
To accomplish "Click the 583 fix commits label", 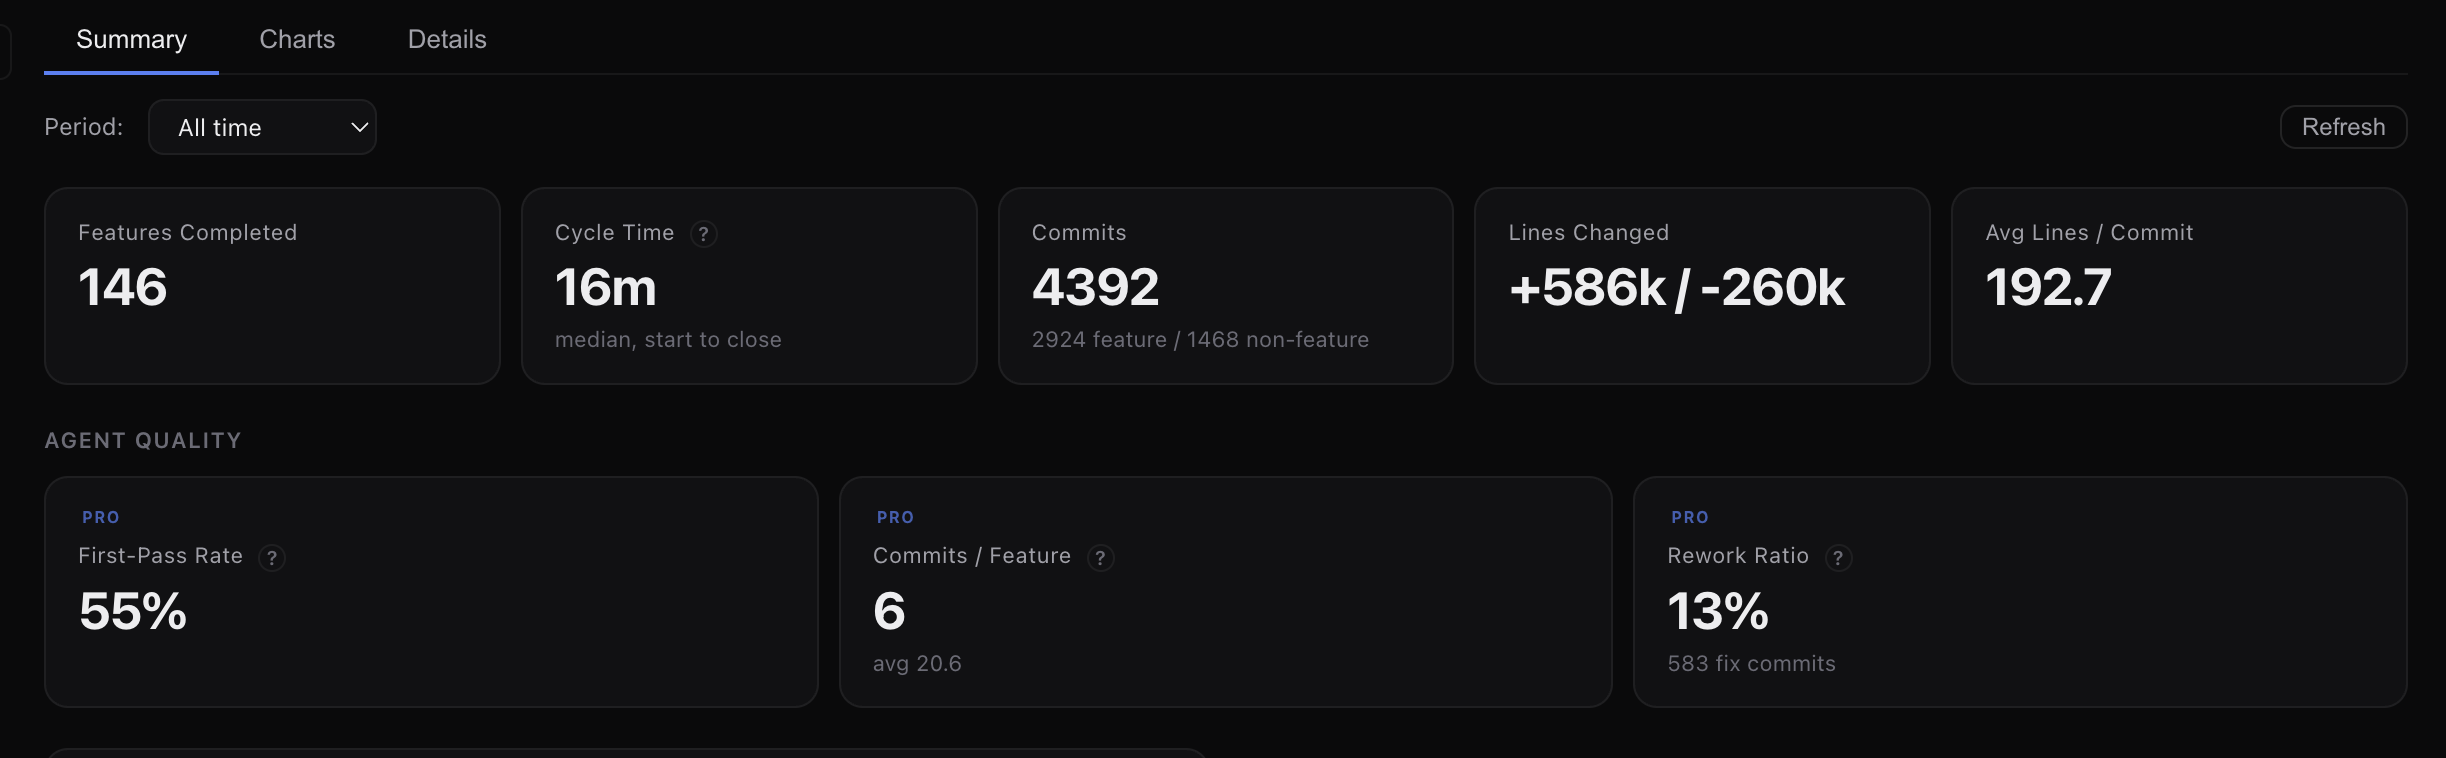I will [1751, 663].
